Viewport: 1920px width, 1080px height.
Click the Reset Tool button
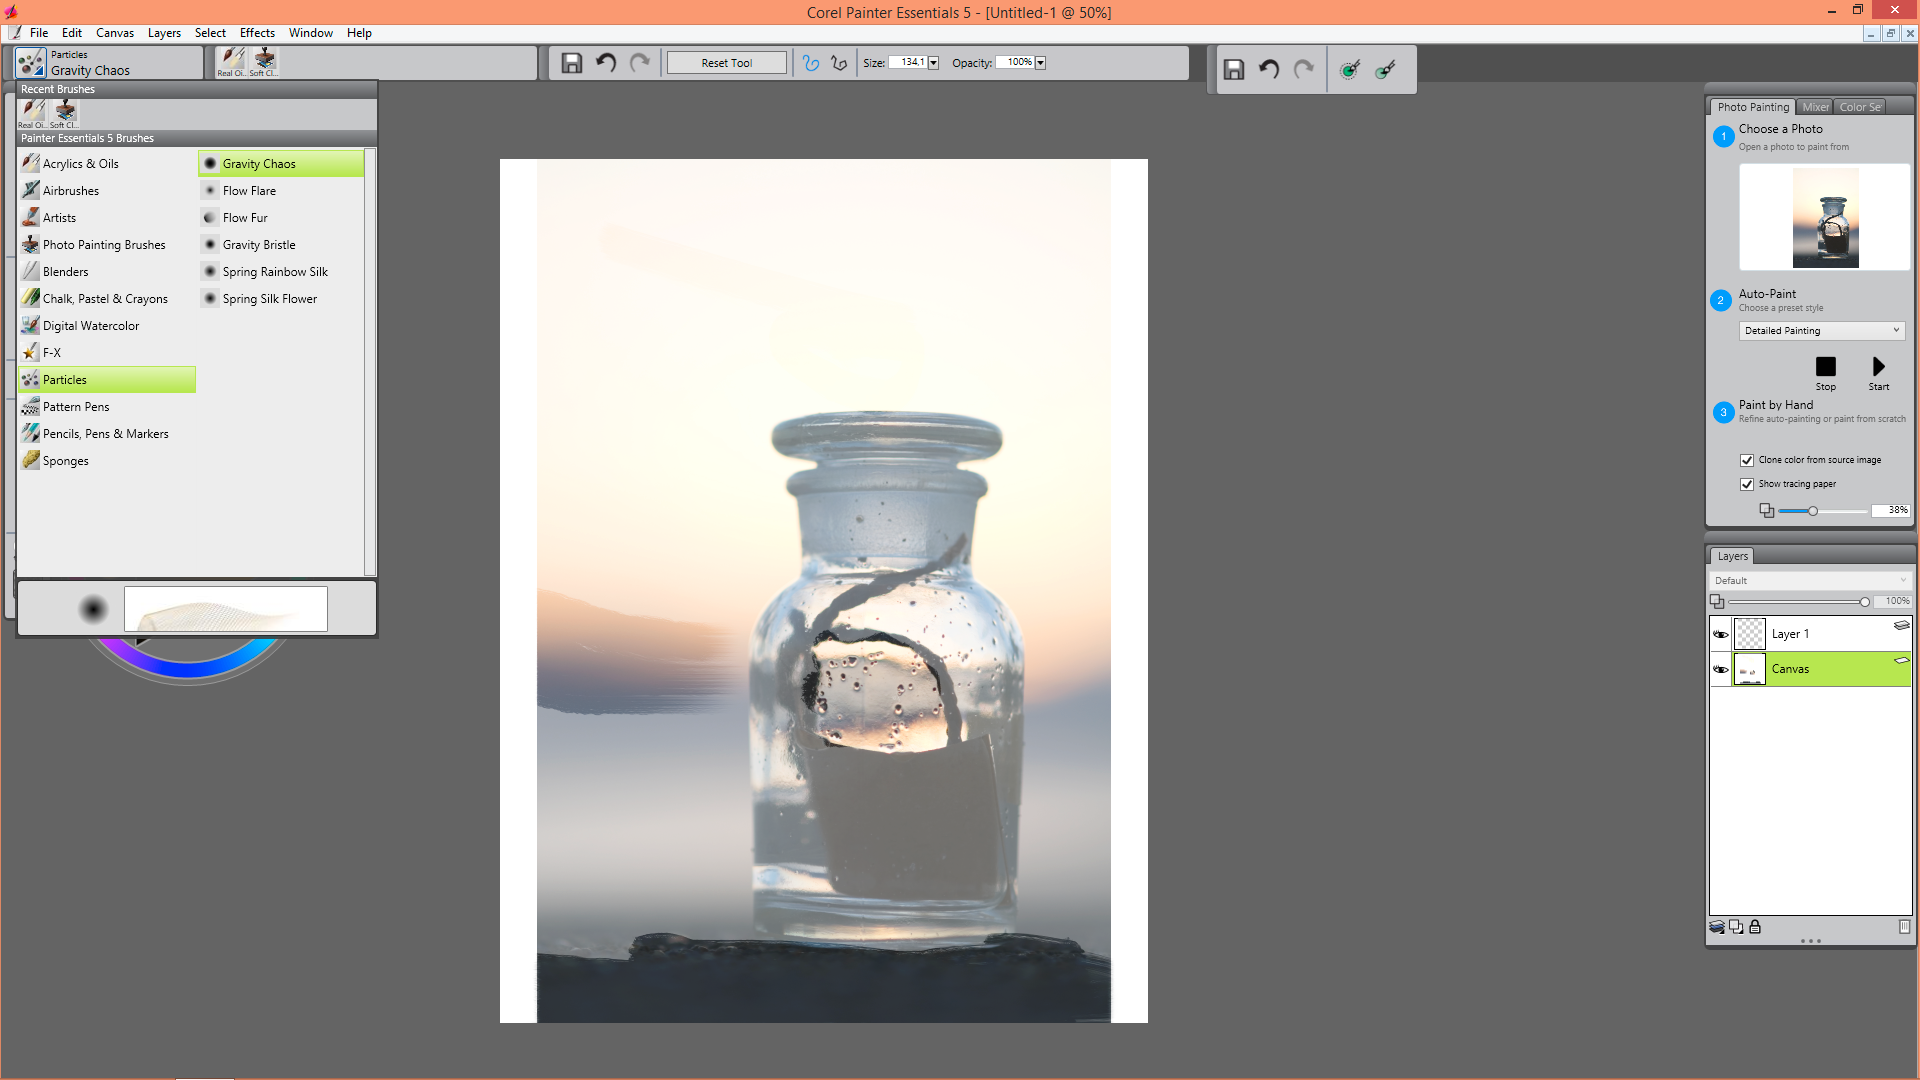click(726, 63)
